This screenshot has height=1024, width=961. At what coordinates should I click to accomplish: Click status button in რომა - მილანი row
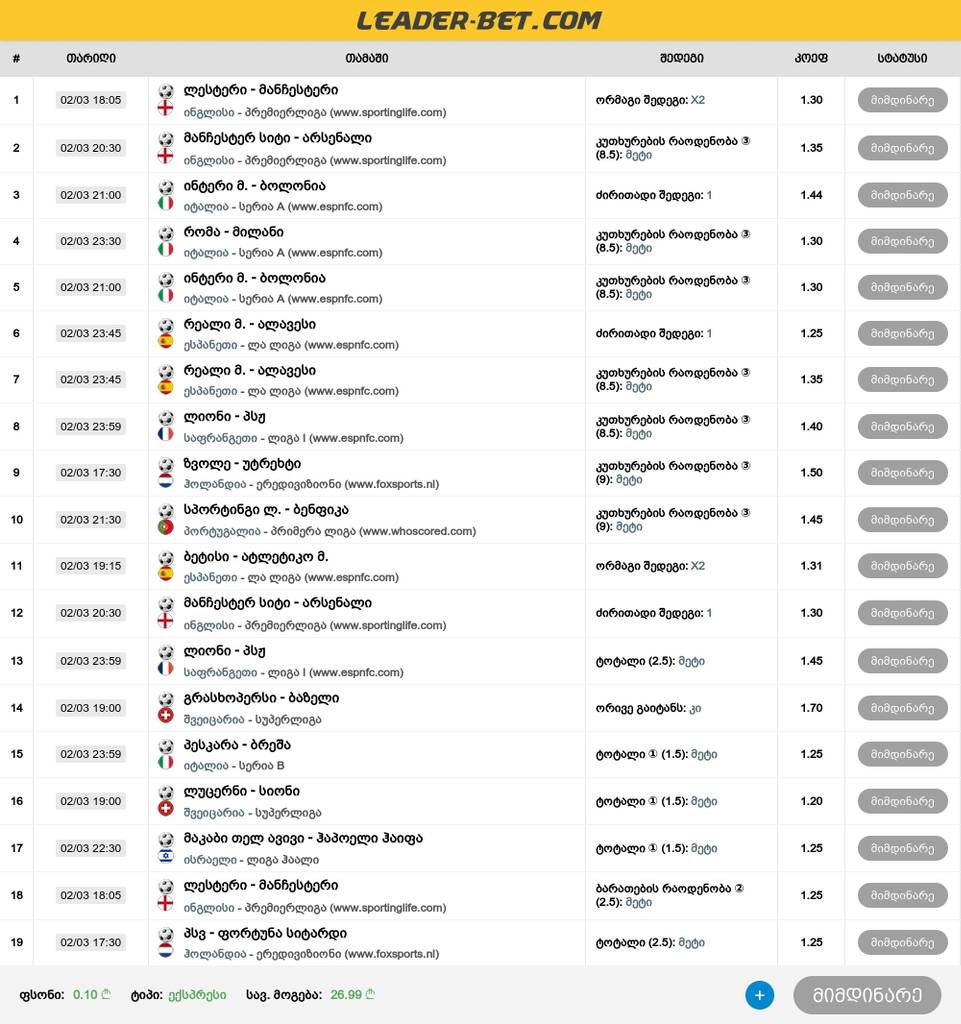point(902,241)
